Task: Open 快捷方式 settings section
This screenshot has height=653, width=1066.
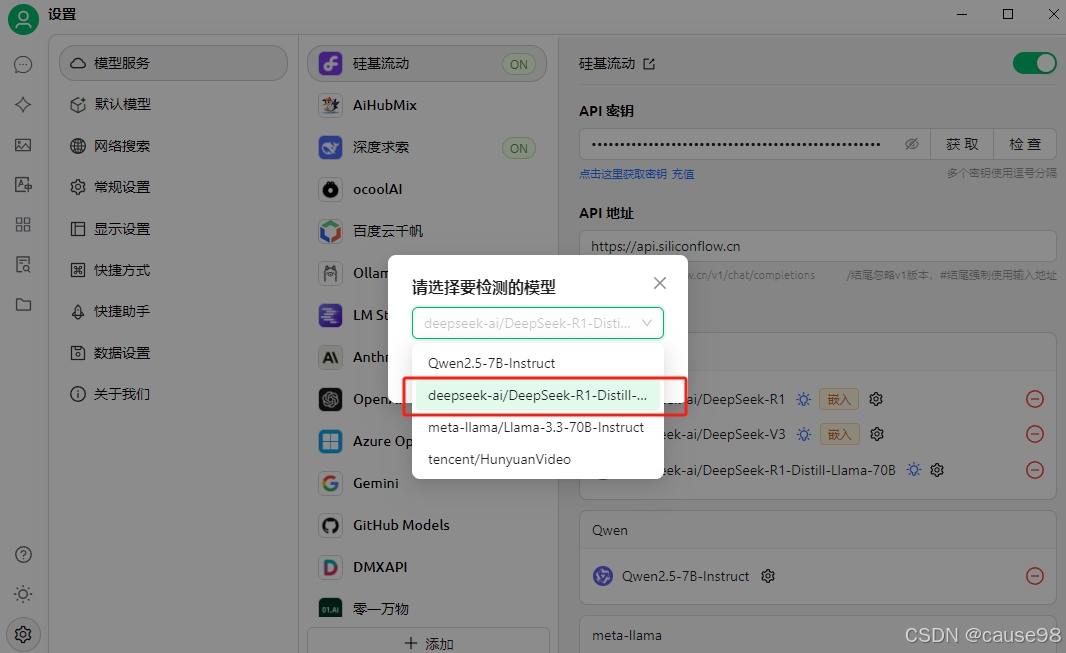Action: pyautogui.click(x=173, y=270)
